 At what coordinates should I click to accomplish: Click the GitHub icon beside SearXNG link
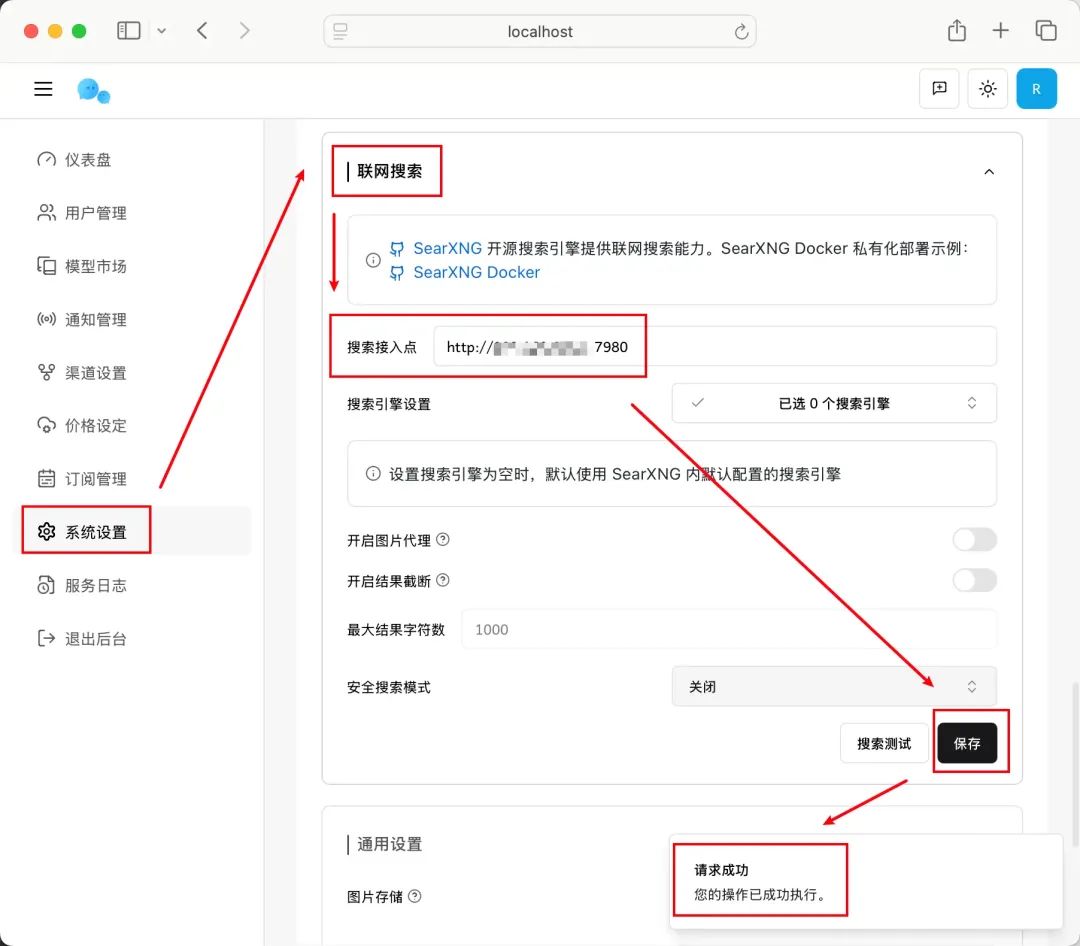pyautogui.click(x=397, y=249)
